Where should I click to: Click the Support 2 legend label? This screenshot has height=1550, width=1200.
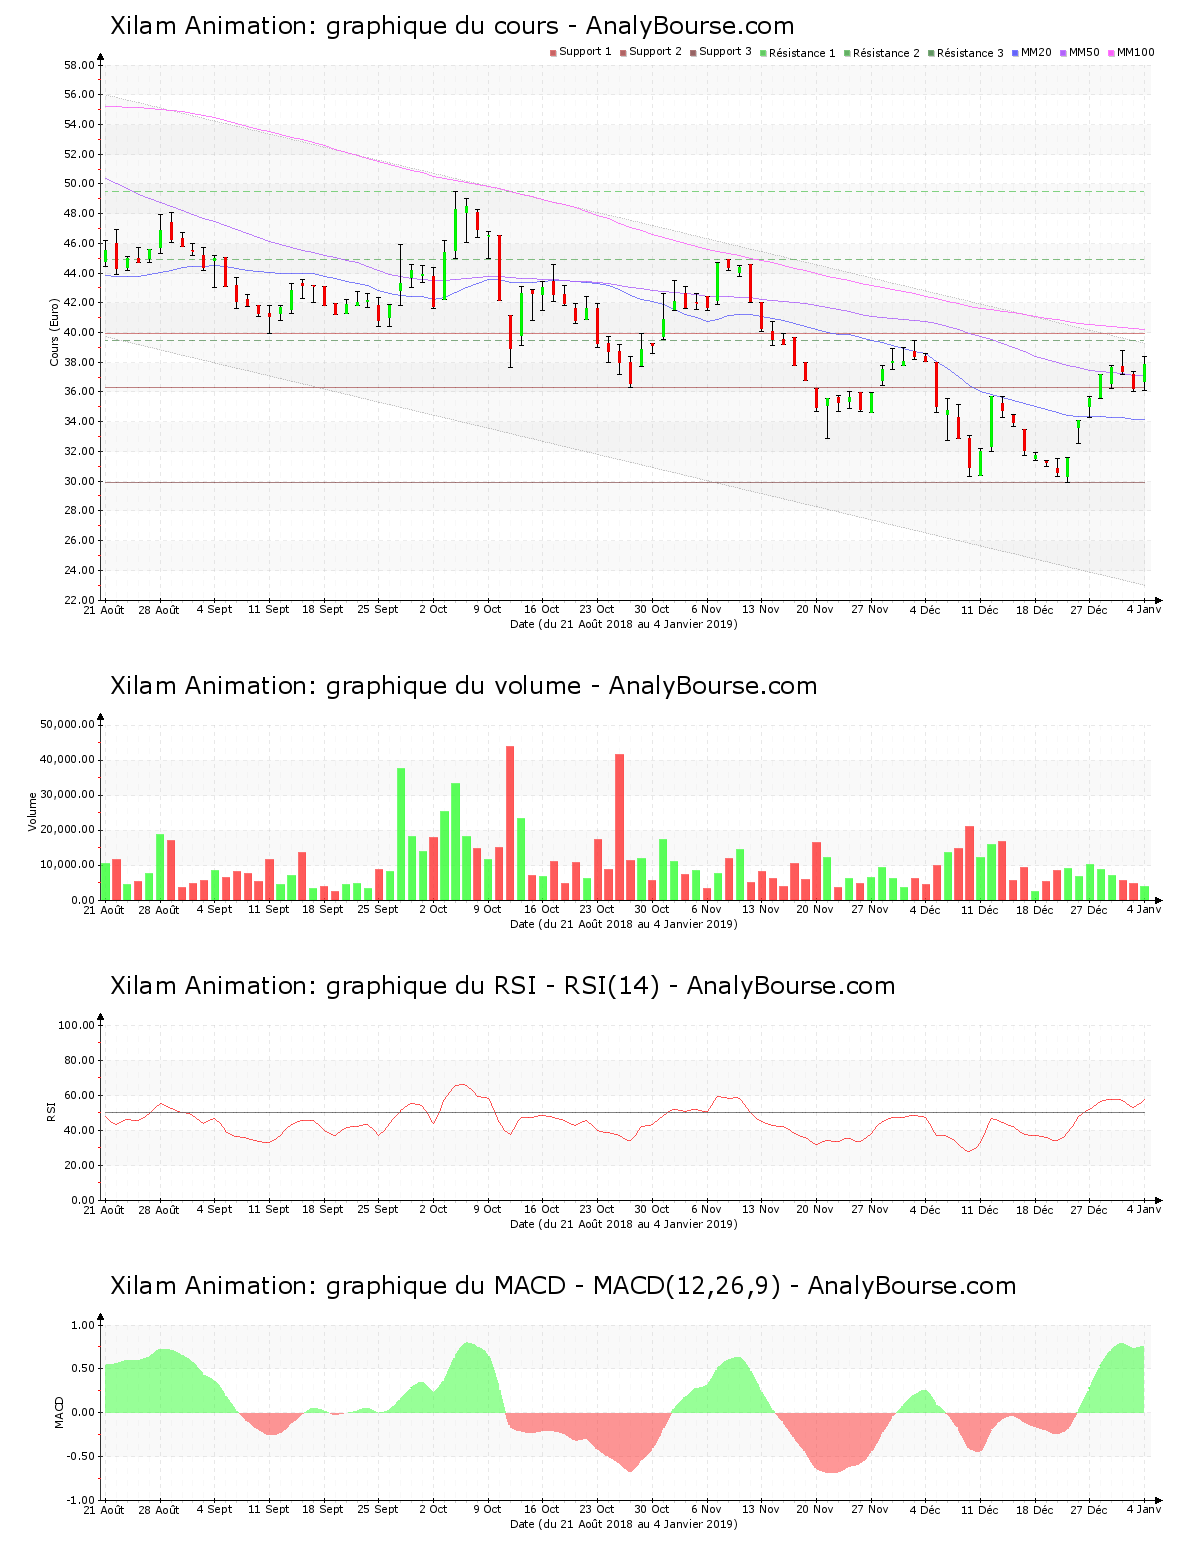point(655,52)
